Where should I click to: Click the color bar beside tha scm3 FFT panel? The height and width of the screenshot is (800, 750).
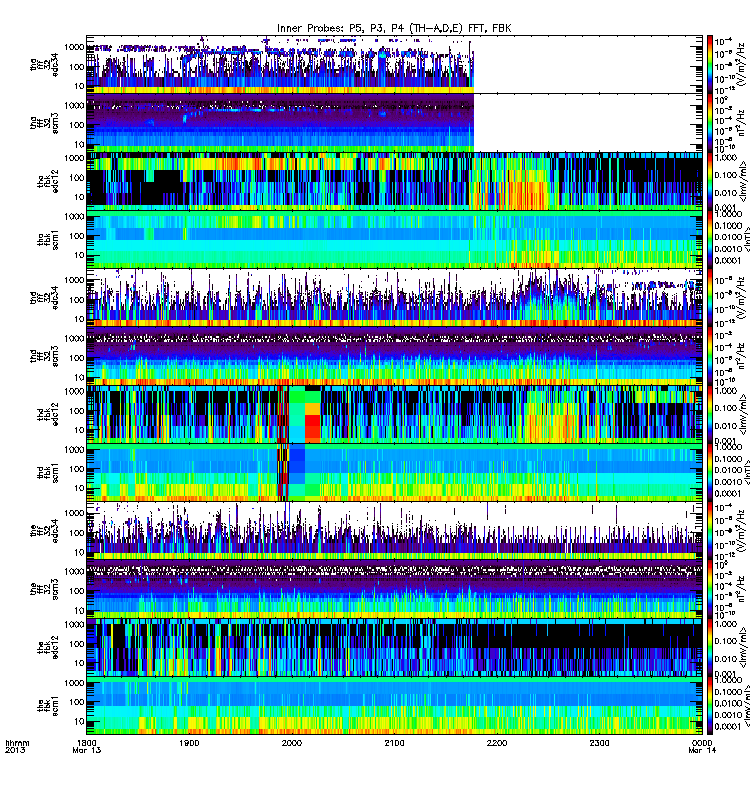click(x=710, y=122)
